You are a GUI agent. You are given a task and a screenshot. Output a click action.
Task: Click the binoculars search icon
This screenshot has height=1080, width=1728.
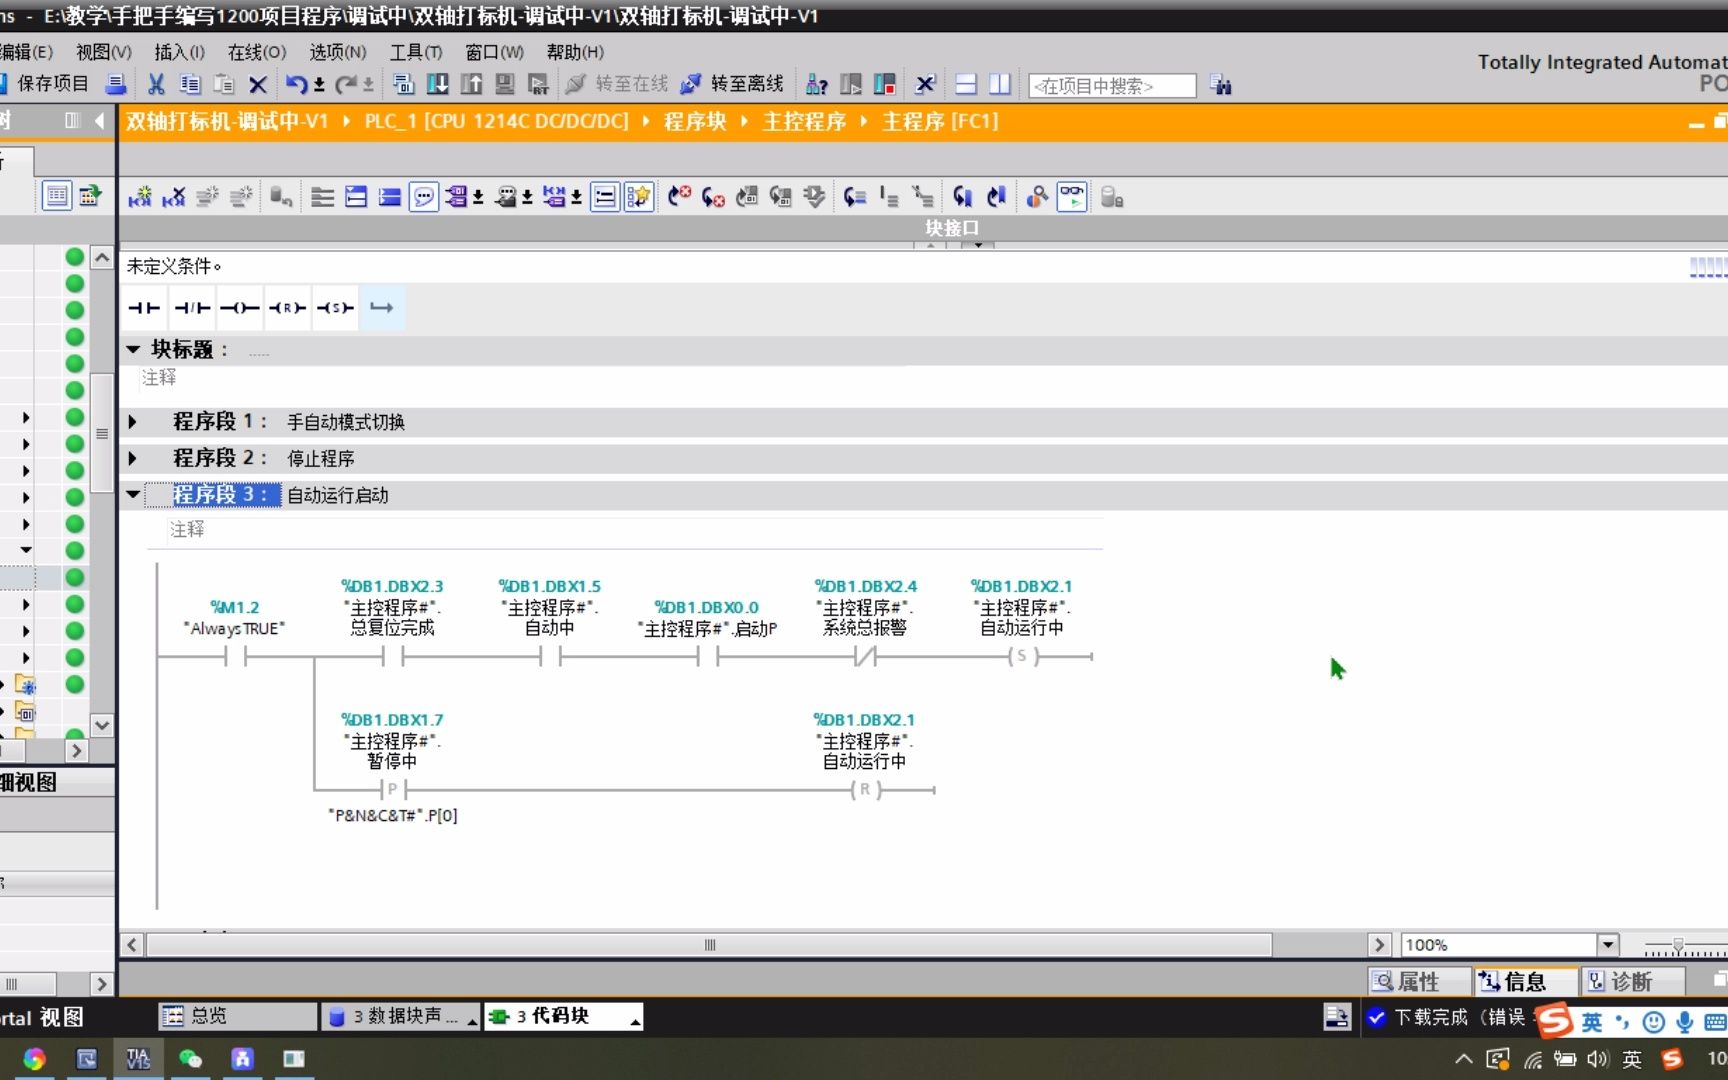coord(1220,85)
